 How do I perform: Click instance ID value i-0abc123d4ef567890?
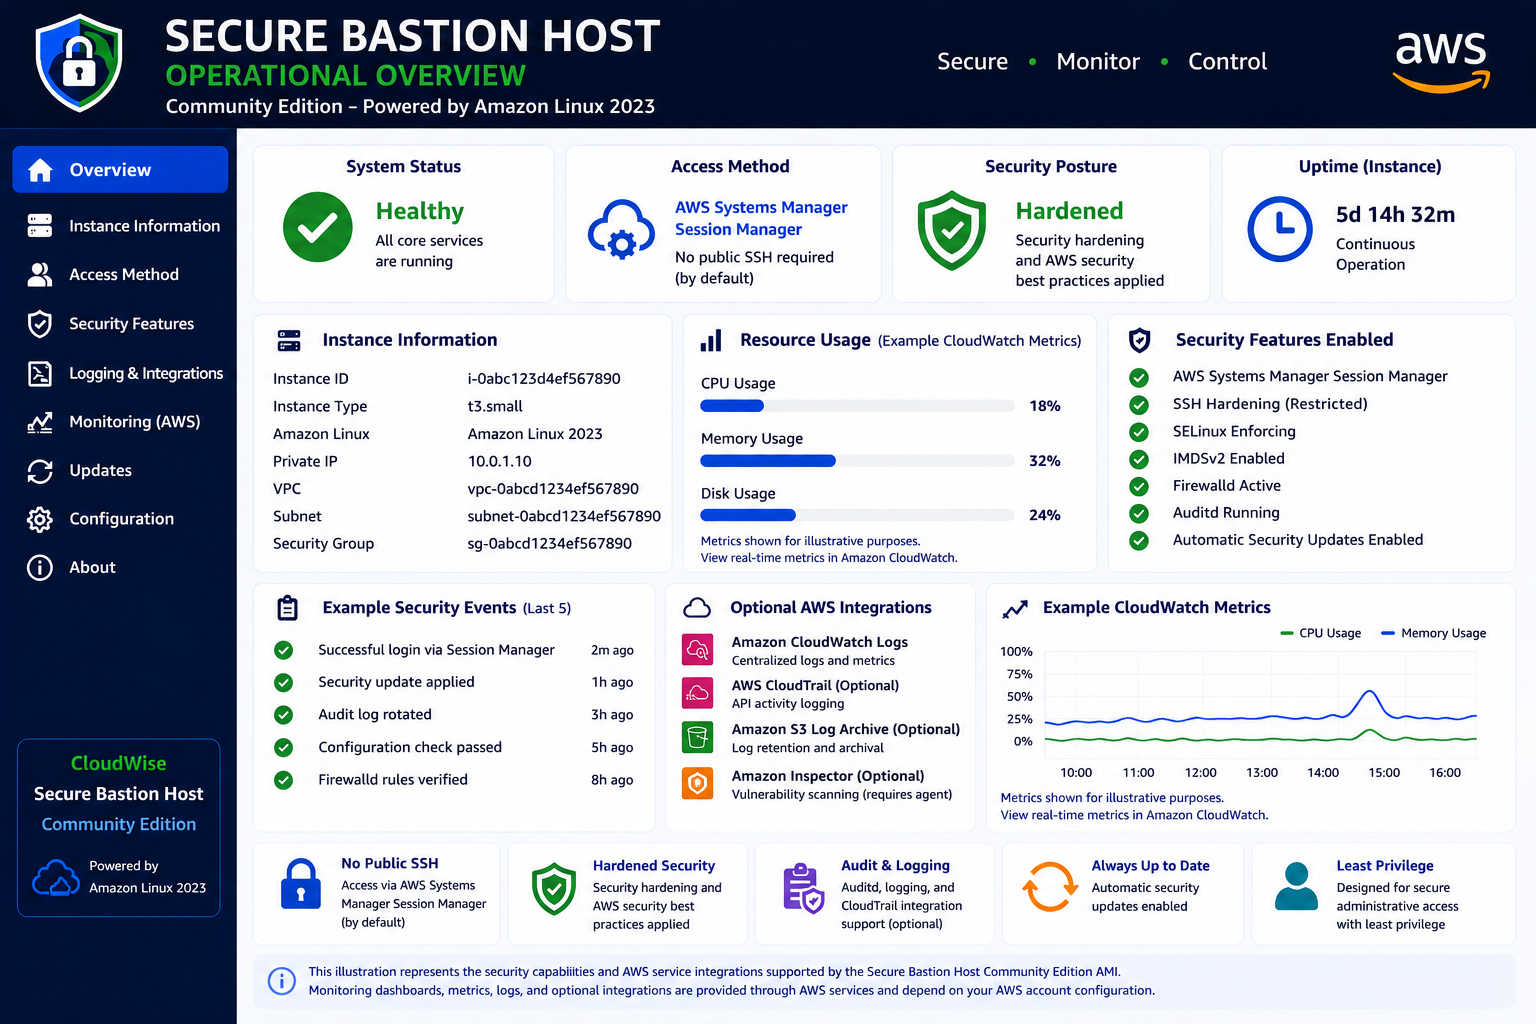coord(544,379)
